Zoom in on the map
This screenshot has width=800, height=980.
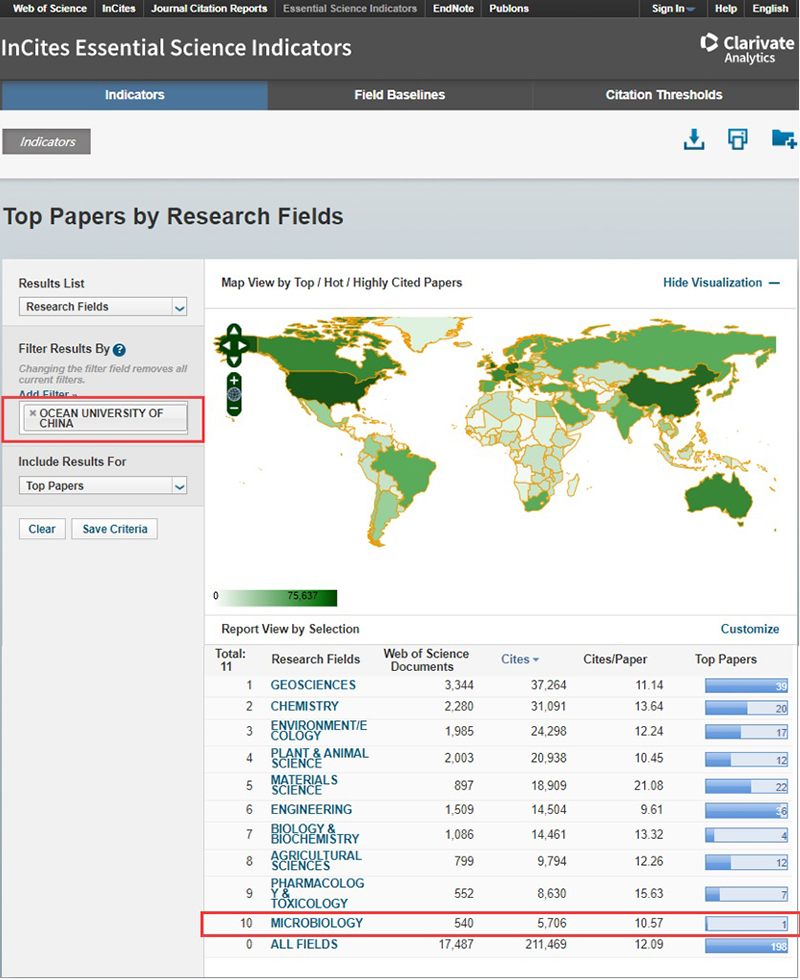[x=234, y=380]
